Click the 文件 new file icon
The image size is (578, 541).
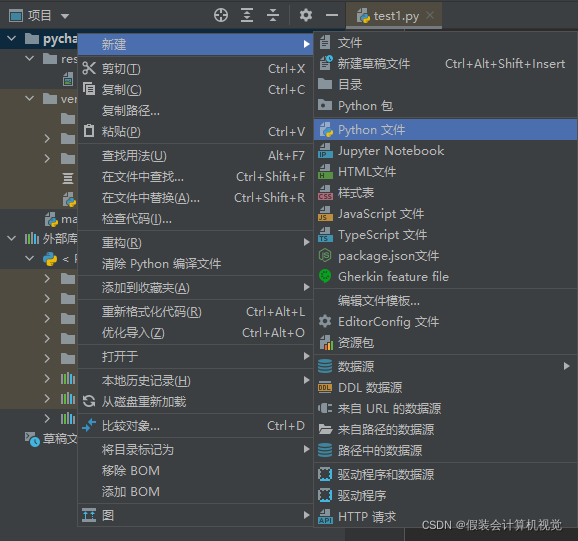pyautogui.click(x=325, y=42)
